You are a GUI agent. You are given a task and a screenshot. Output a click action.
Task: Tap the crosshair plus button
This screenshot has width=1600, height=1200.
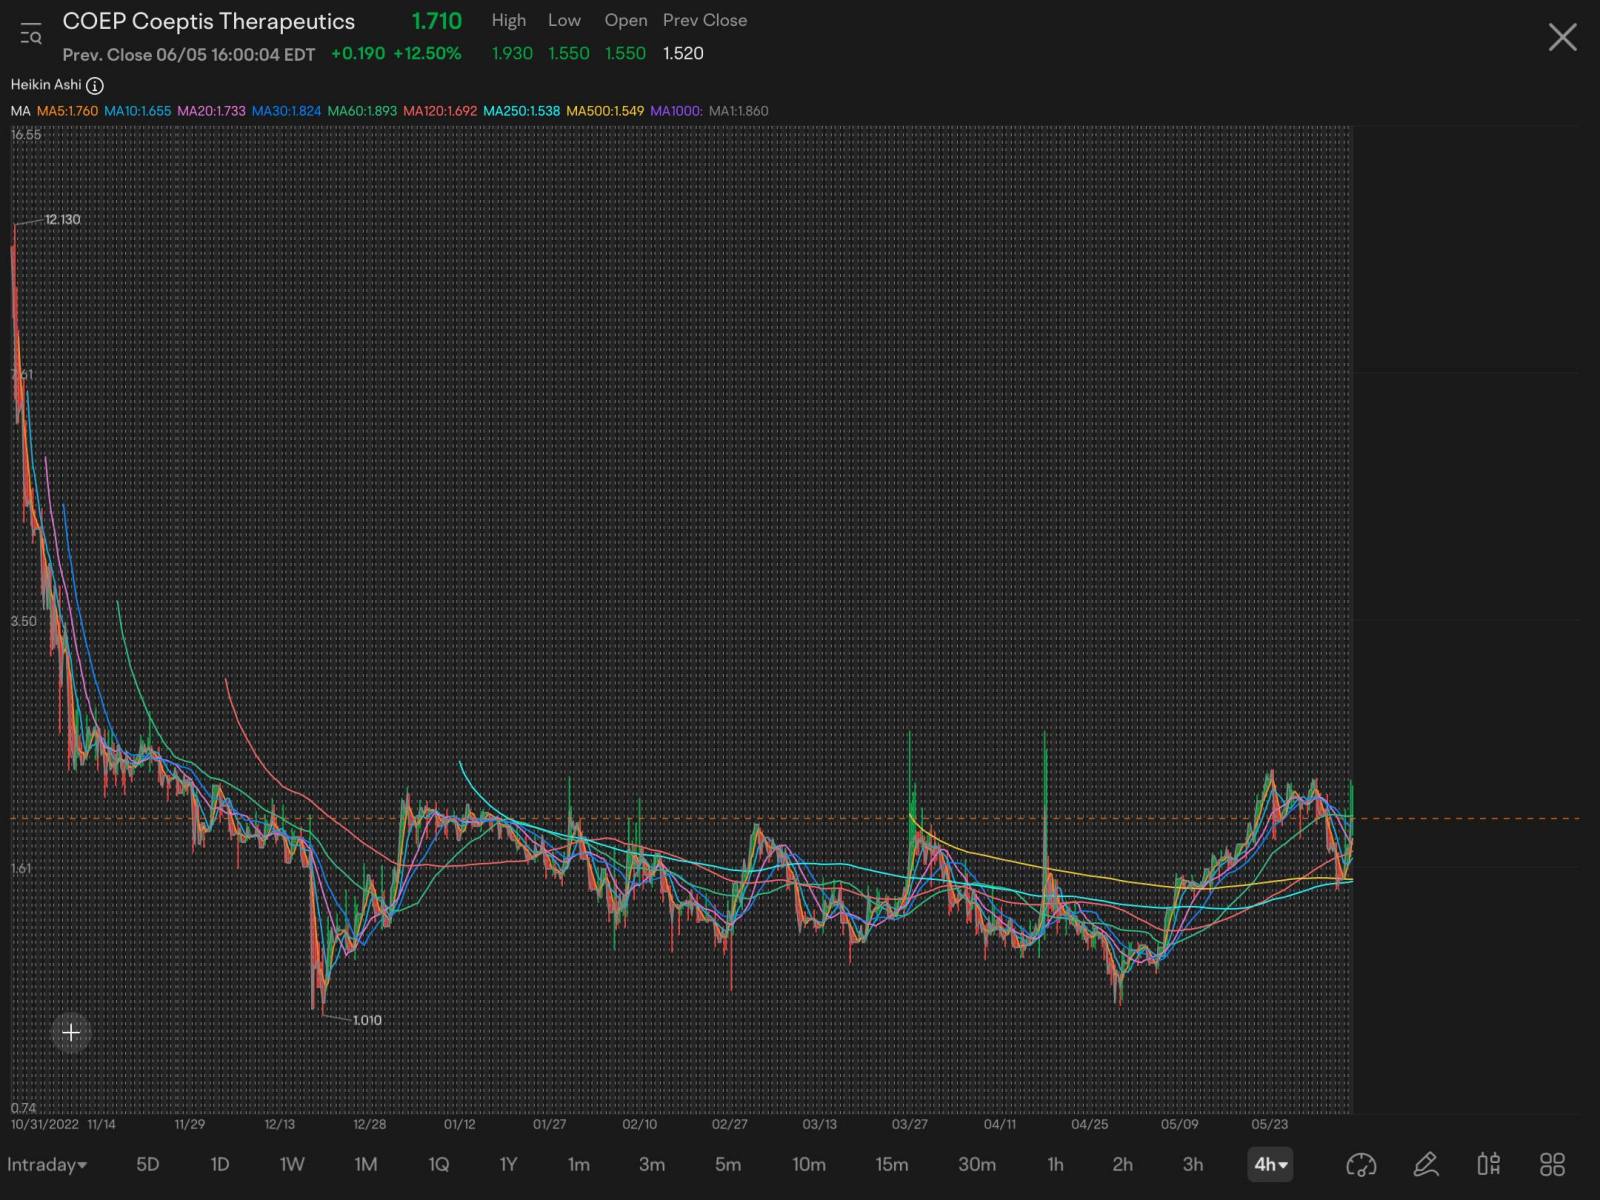(x=71, y=1032)
